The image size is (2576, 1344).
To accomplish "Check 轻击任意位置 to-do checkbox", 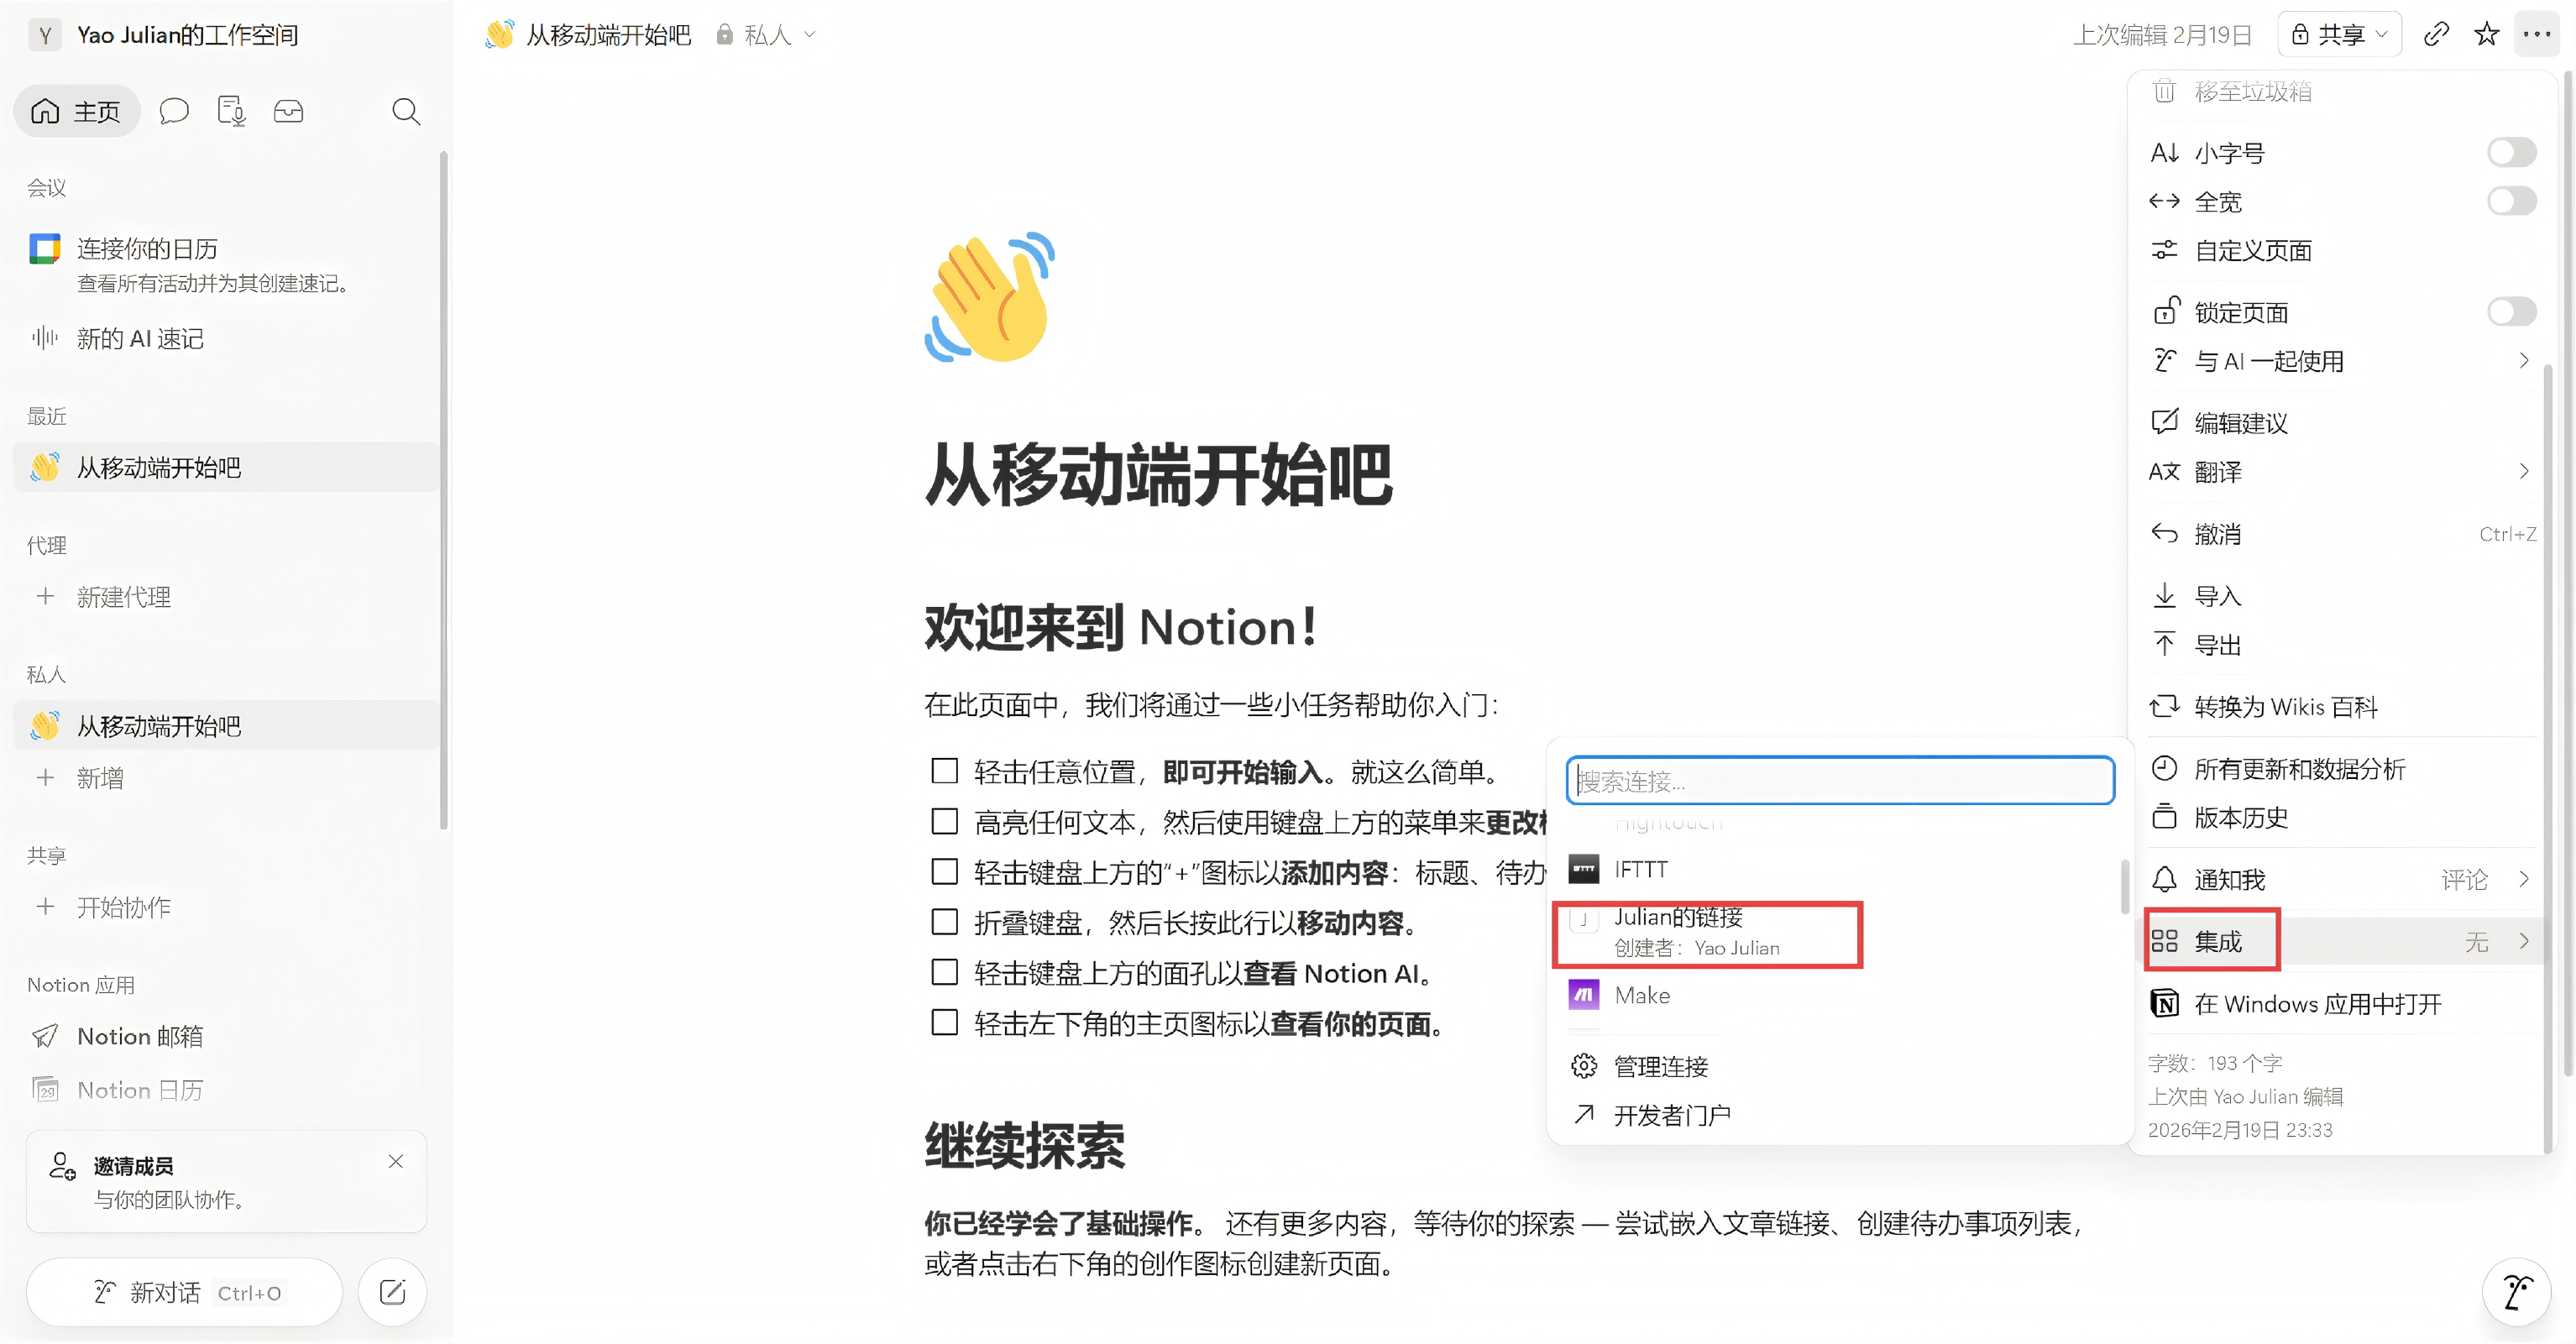I will pos(944,771).
